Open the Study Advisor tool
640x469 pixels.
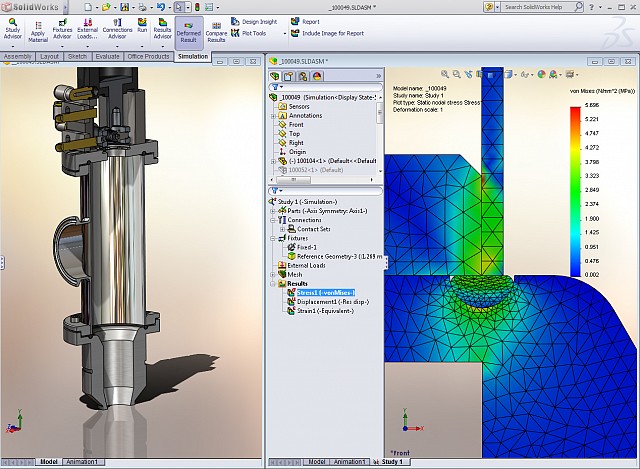point(13,29)
